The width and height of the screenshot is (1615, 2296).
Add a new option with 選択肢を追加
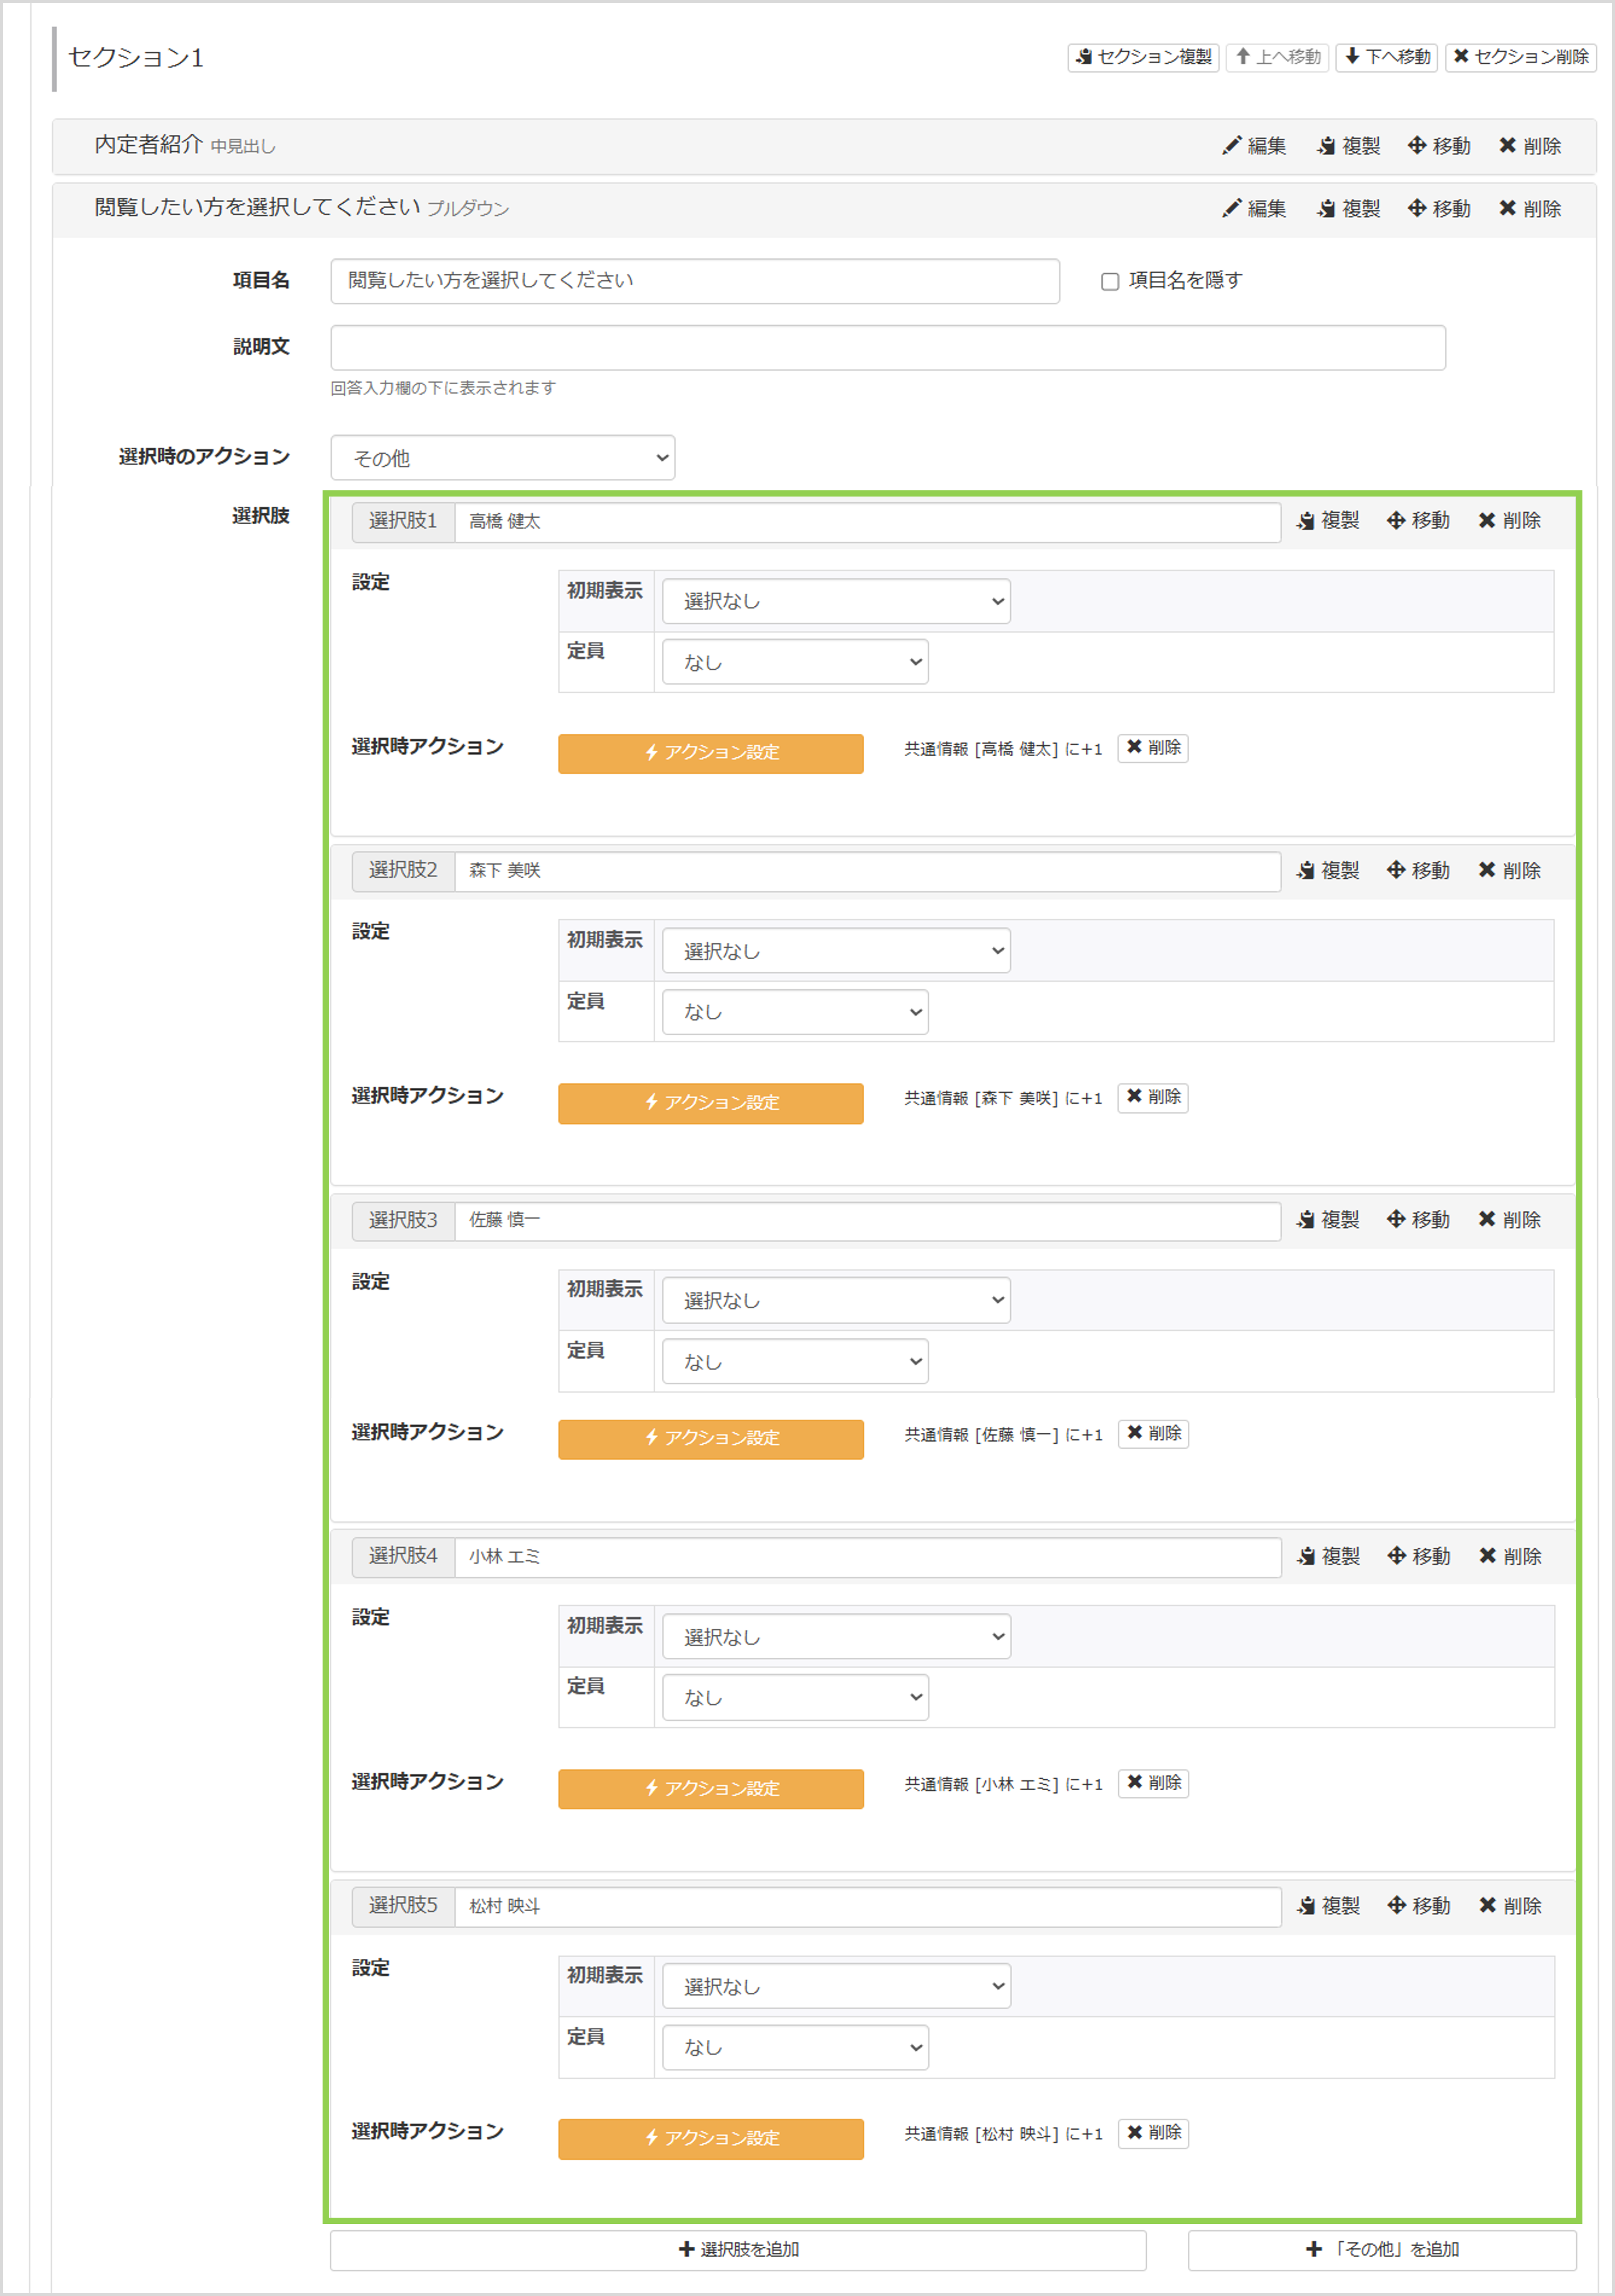pos(738,2249)
